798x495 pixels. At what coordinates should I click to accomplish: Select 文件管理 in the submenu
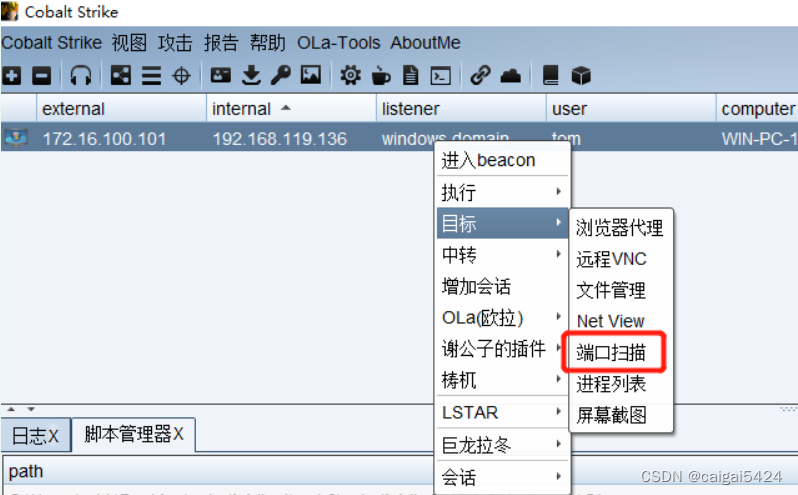click(x=621, y=290)
